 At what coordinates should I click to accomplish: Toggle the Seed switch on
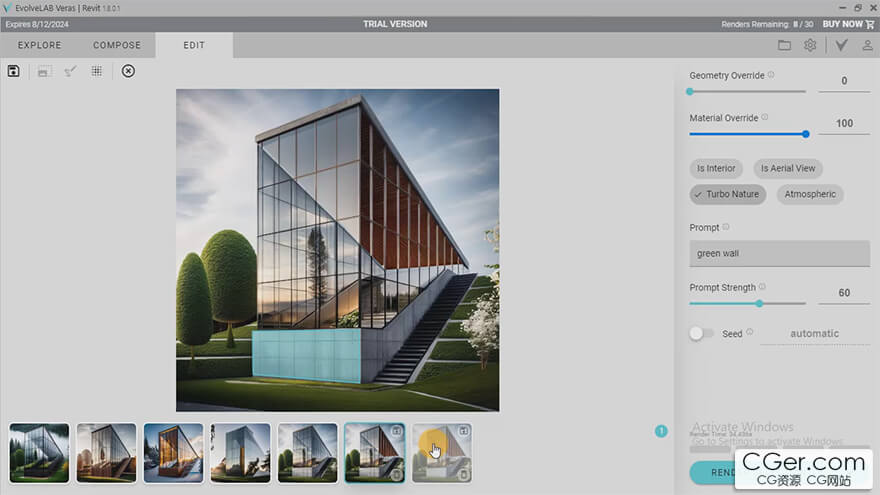click(x=701, y=333)
